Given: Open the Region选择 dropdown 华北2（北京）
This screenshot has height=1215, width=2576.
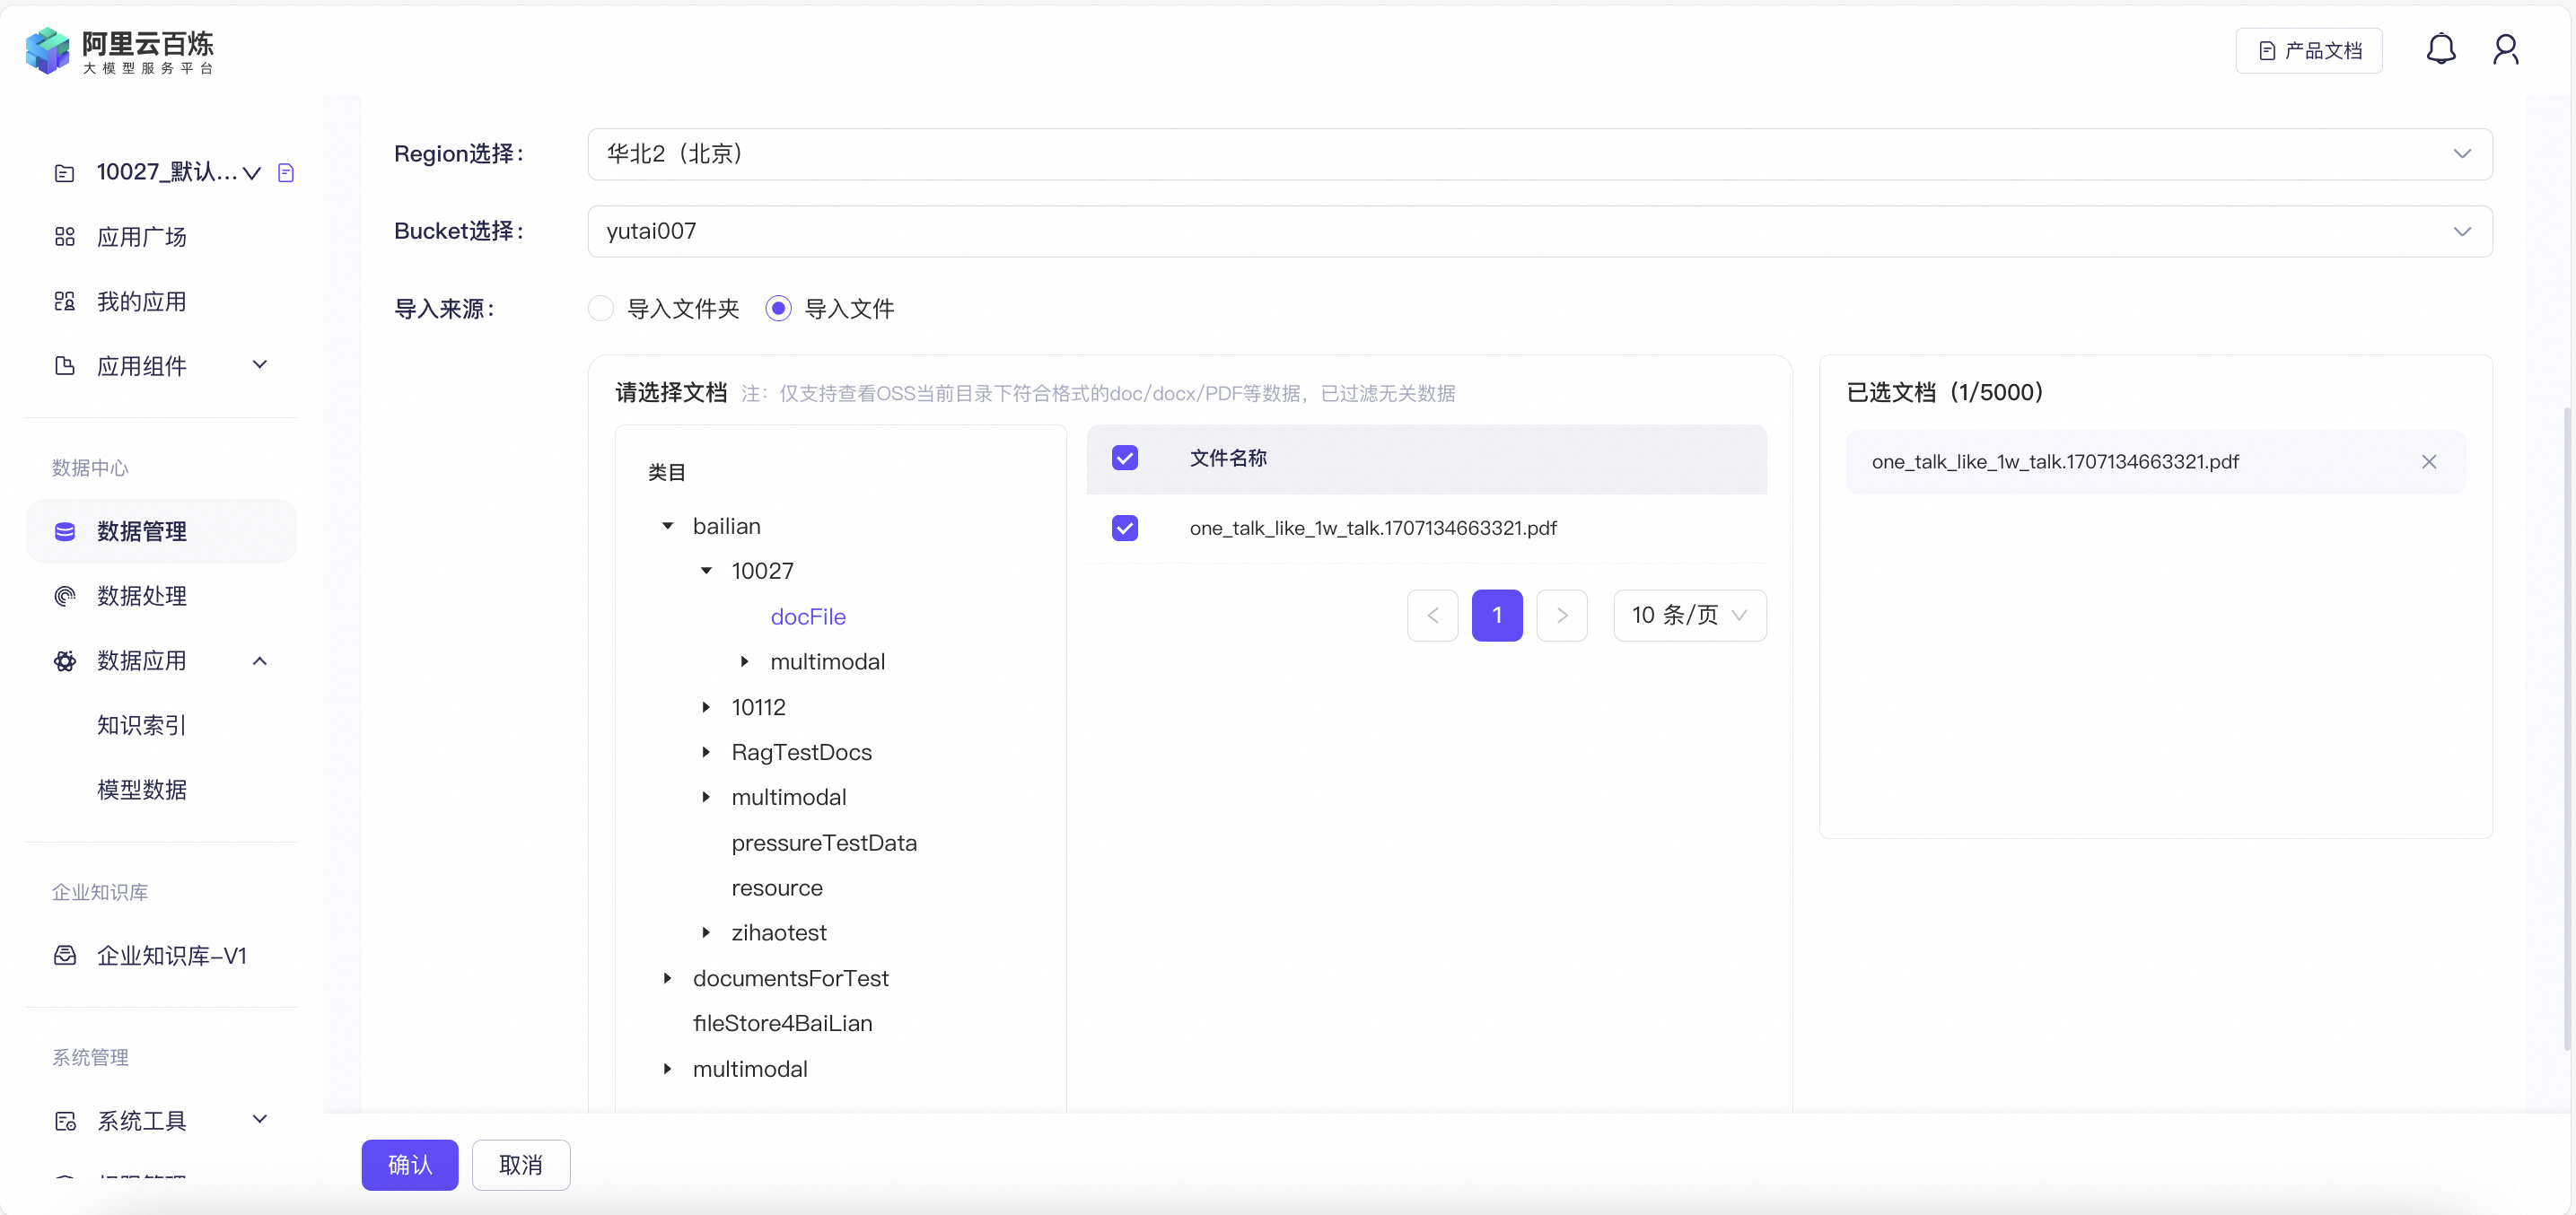Looking at the screenshot, I should click(x=1539, y=154).
